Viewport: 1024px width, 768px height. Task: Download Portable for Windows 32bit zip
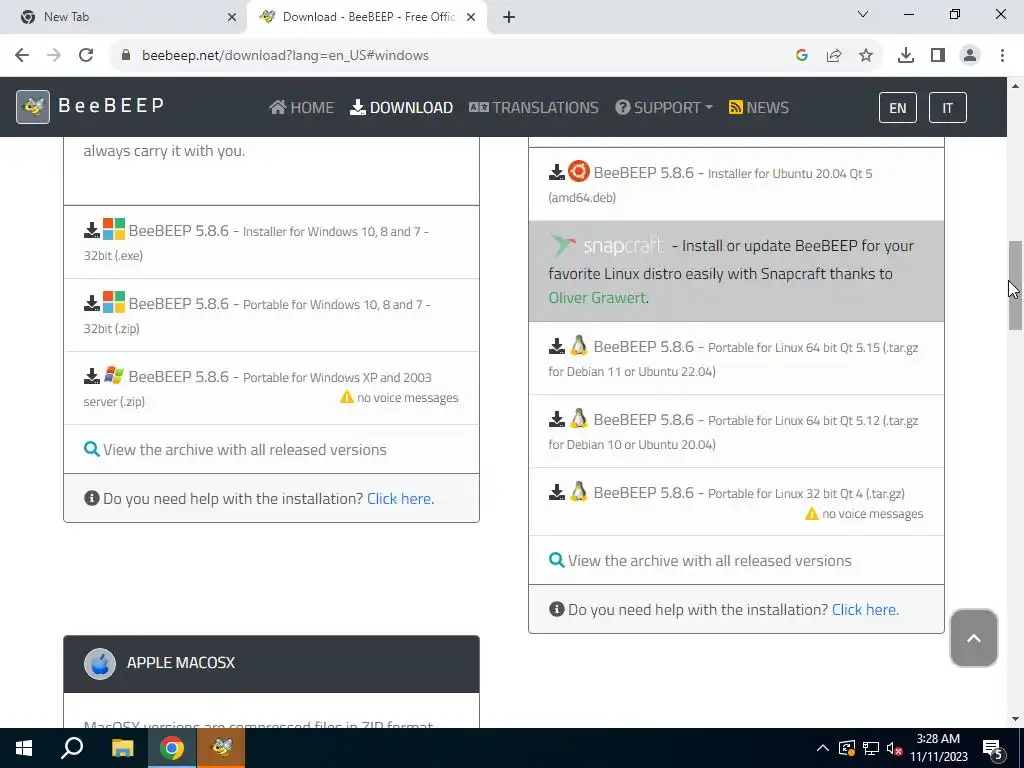[x=271, y=315]
